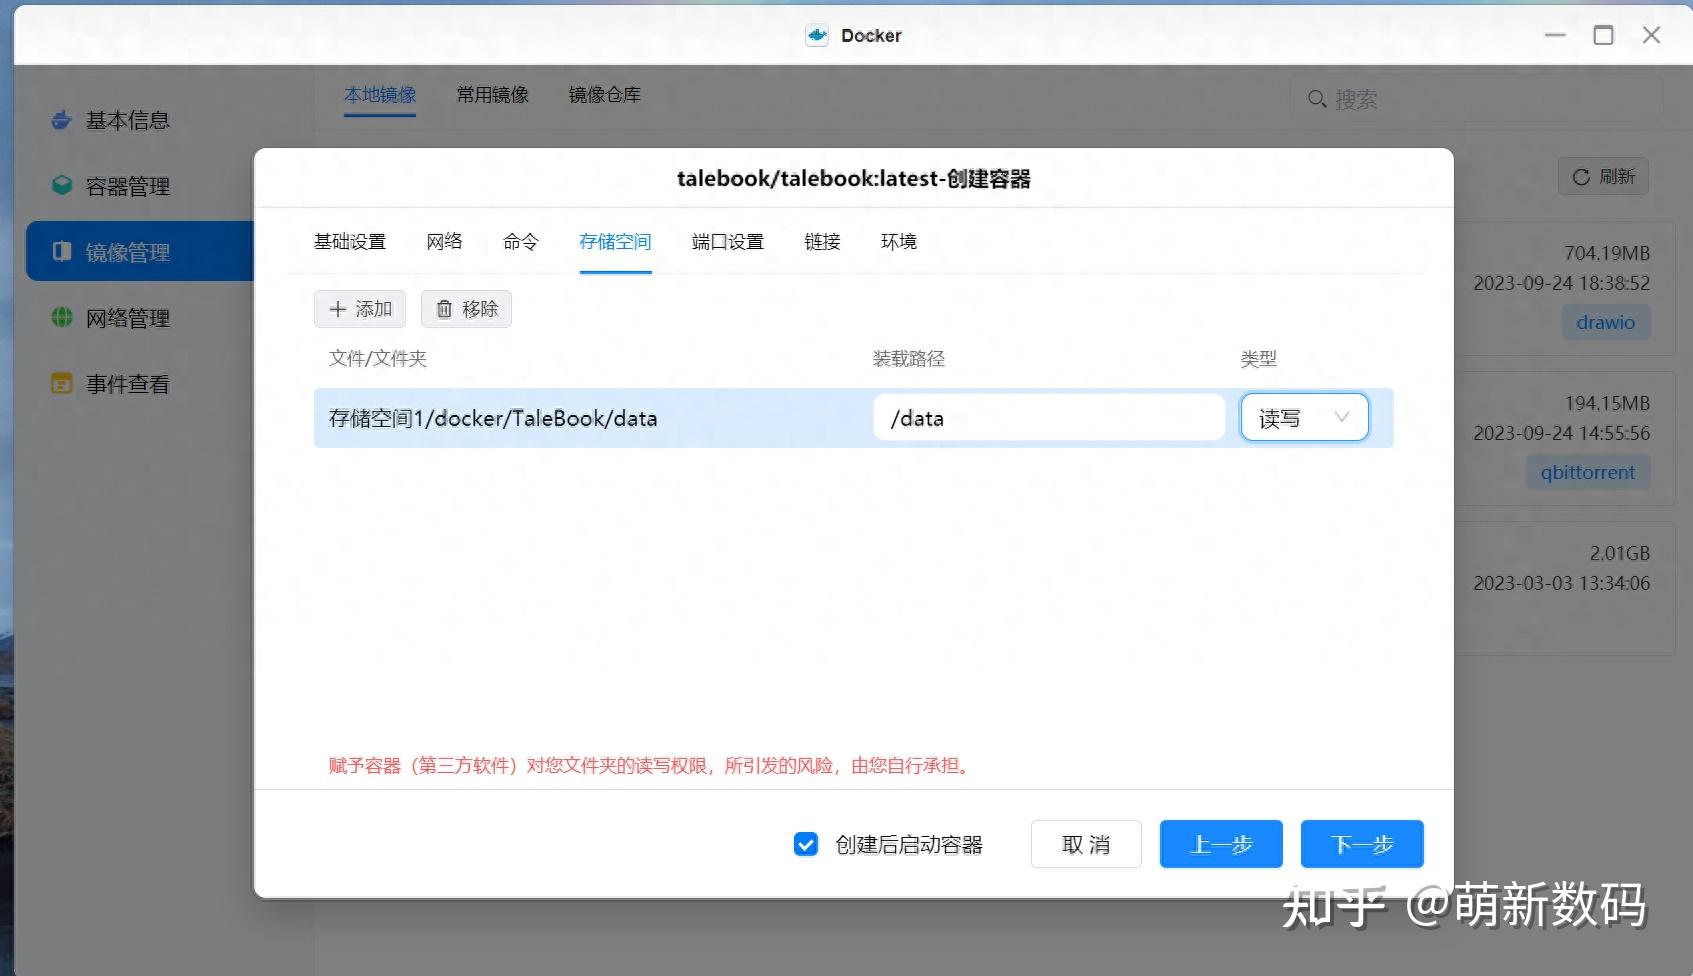Click the 取消 button to cancel
Viewport: 1693px width, 976px height.
coord(1086,844)
